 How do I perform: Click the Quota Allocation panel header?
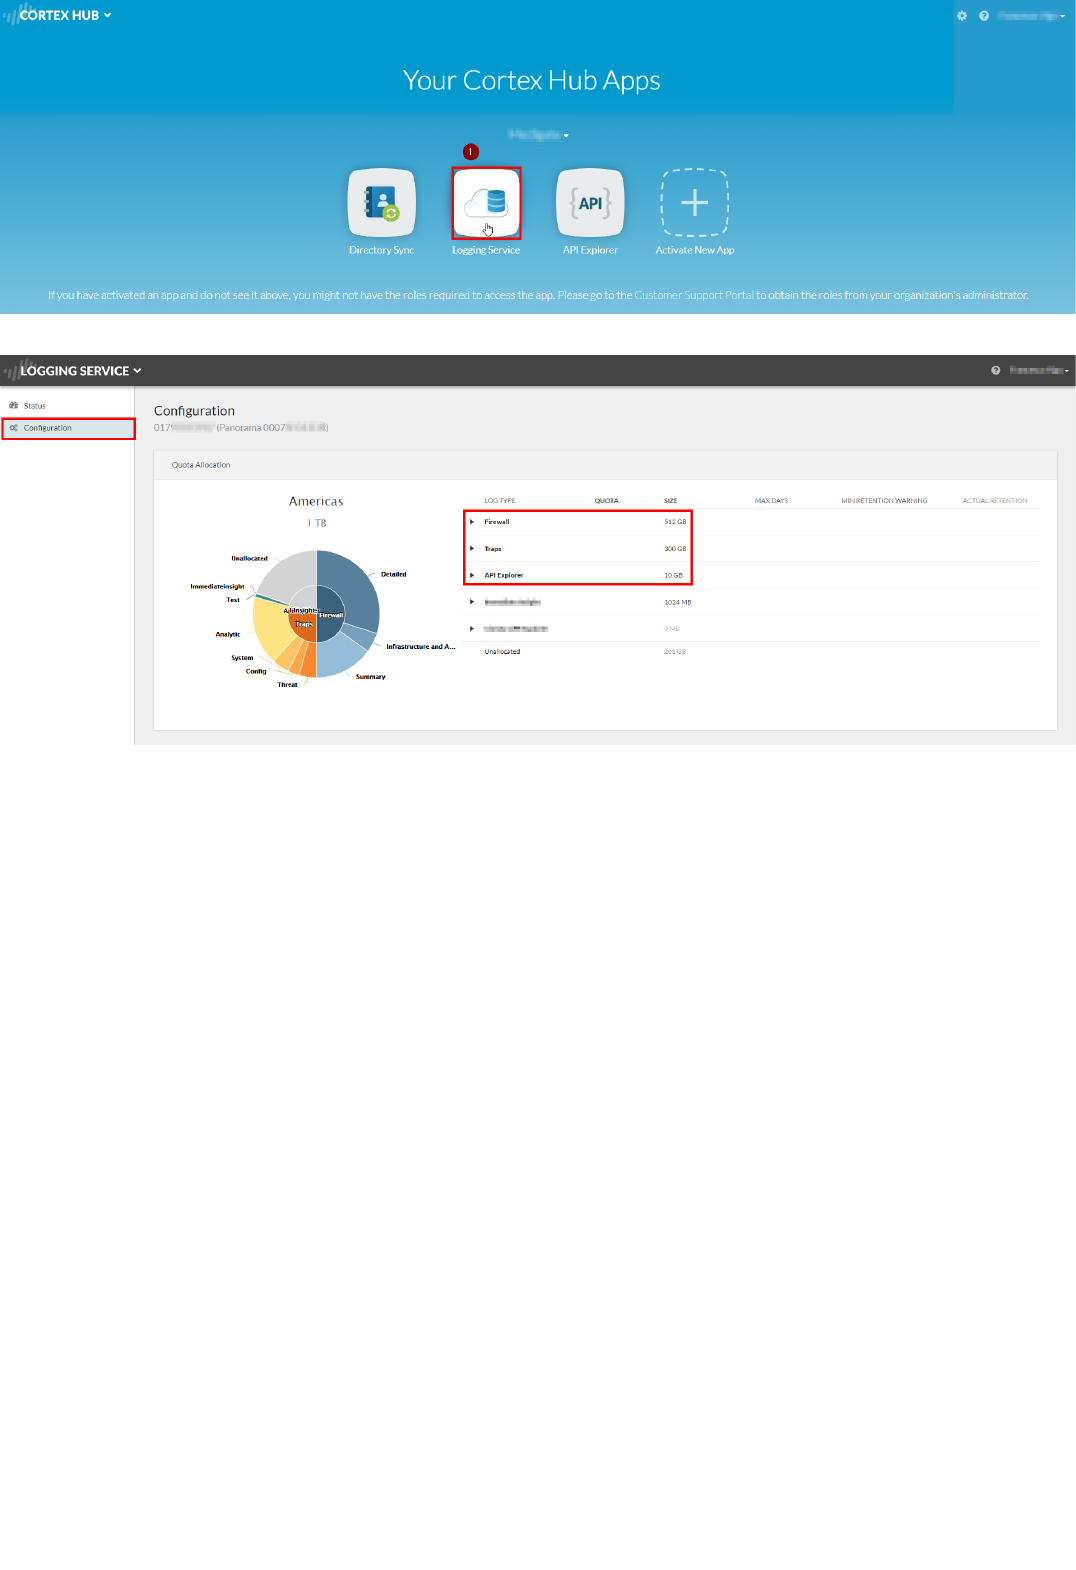pos(605,465)
